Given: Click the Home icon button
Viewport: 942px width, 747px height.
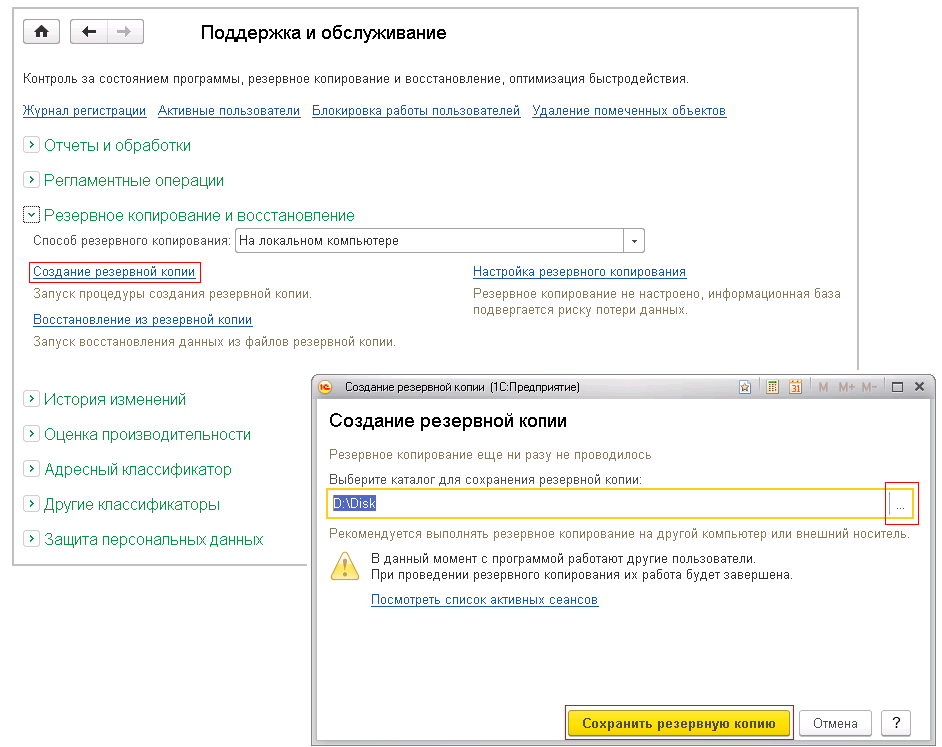Looking at the screenshot, I should (41, 32).
